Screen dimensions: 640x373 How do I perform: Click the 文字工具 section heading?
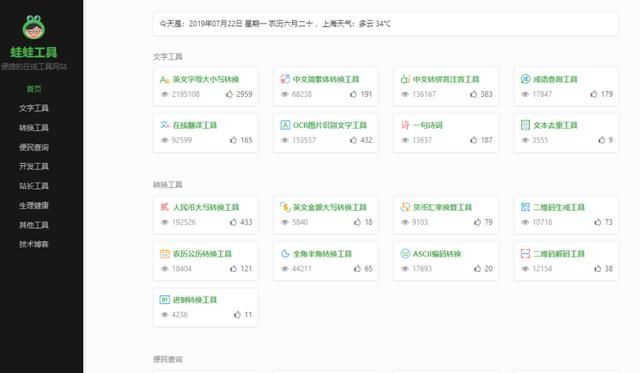coord(168,56)
